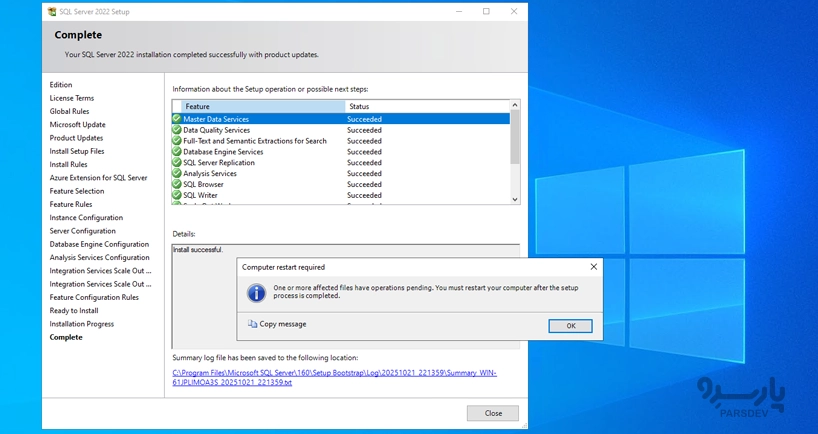Click the green check icon for Database Engine Services
The image size is (818, 434).
click(x=177, y=152)
